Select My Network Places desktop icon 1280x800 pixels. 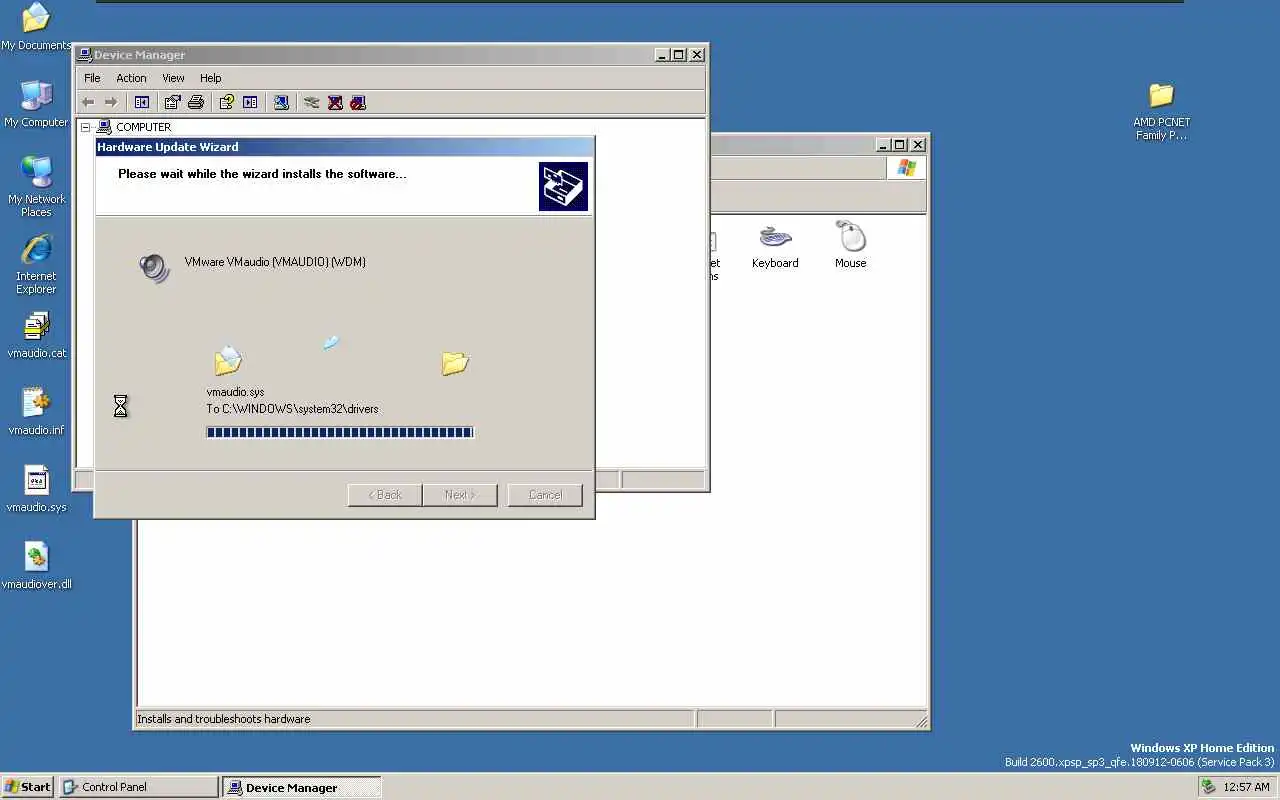tap(36, 186)
